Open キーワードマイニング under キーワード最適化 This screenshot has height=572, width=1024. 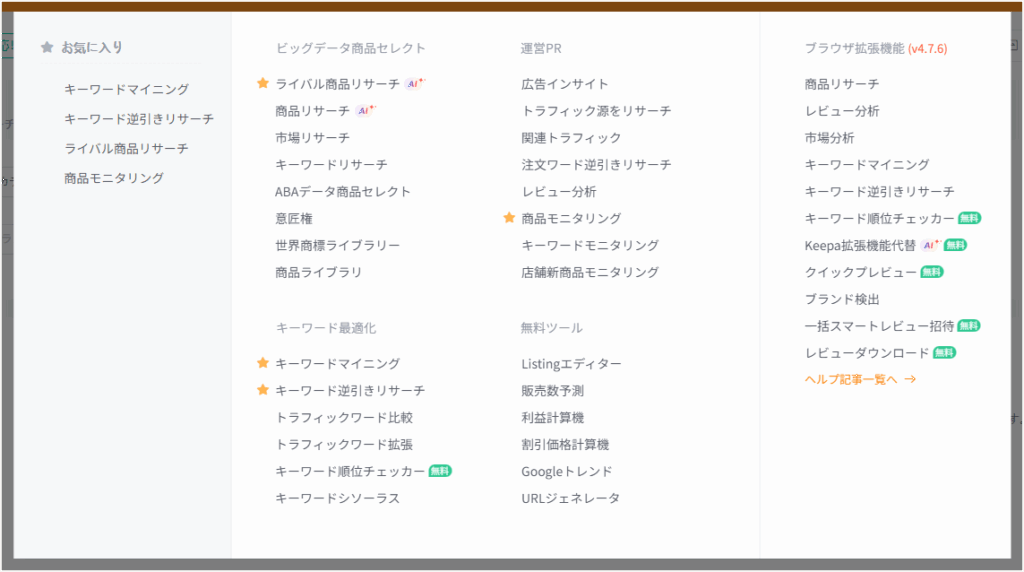[338, 363]
